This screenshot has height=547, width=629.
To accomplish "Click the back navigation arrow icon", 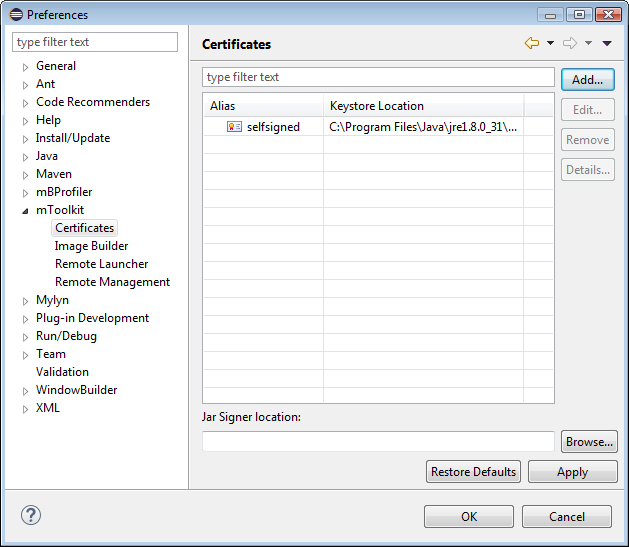I will (x=531, y=44).
